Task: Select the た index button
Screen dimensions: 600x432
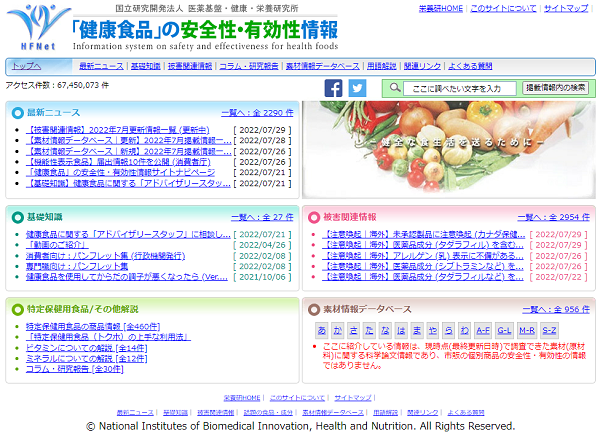Action: [x=369, y=330]
